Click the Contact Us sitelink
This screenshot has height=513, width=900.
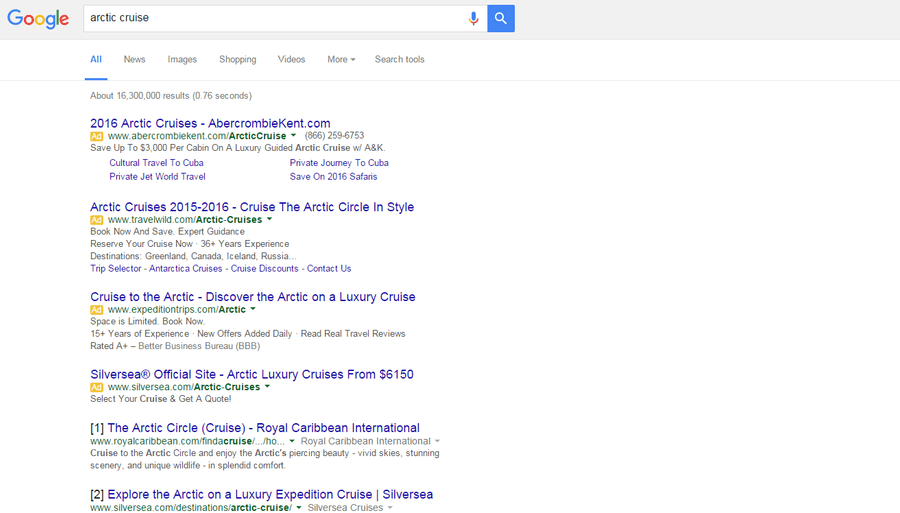point(329,269)
